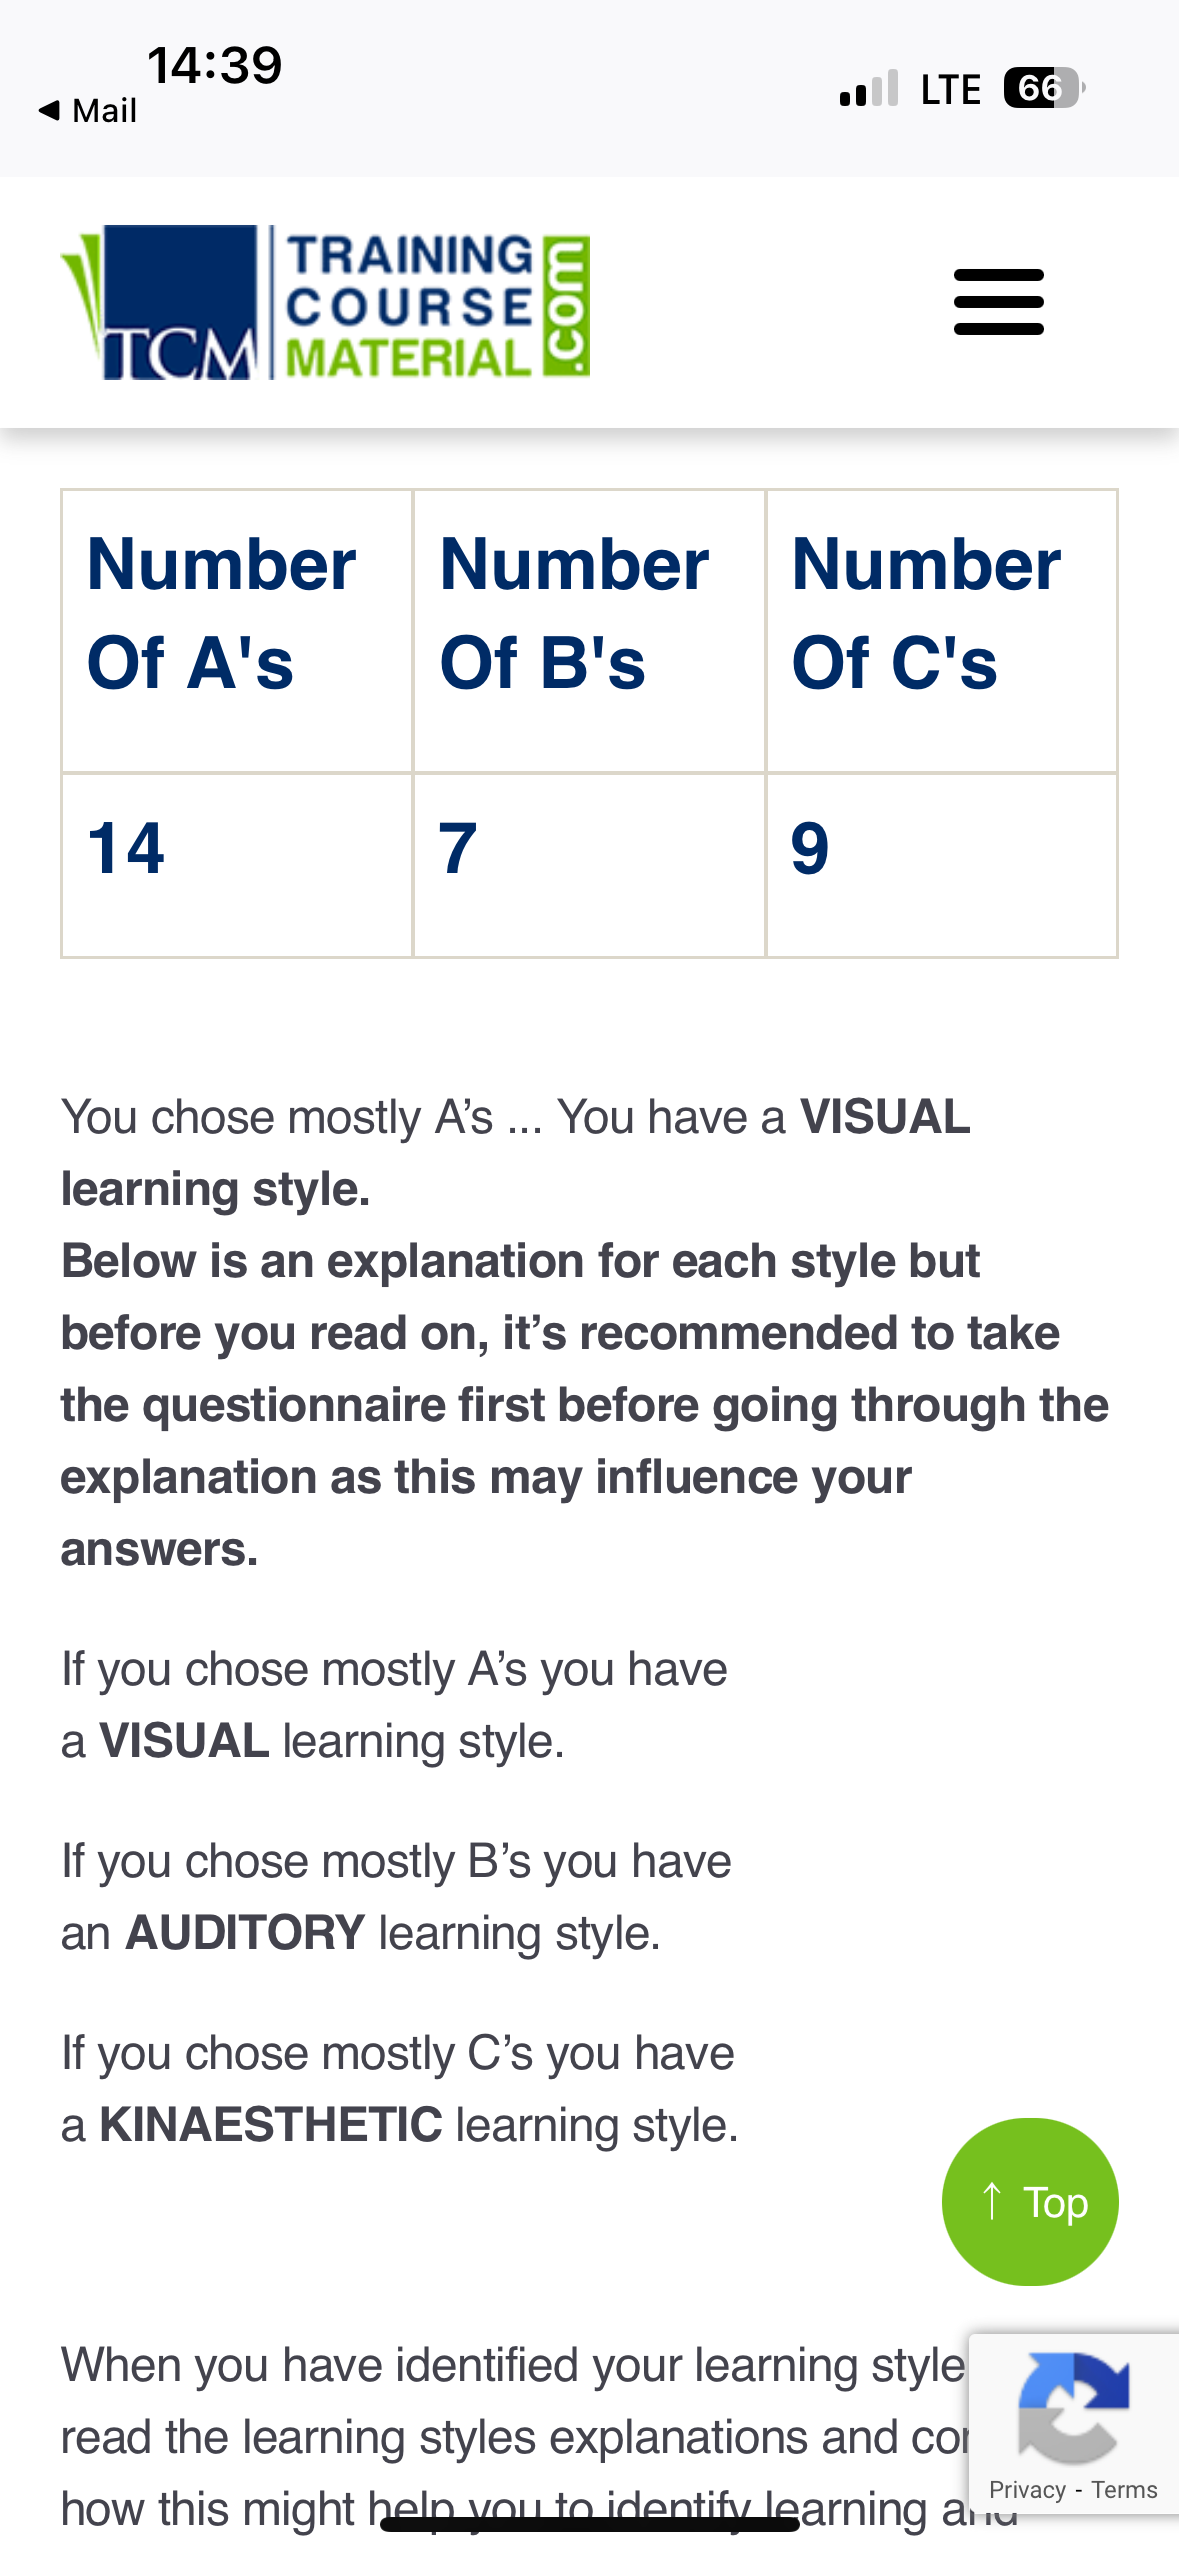Tap the LTE network indicator
This screenshot has height=2556, width=1179.
point(950,89)
